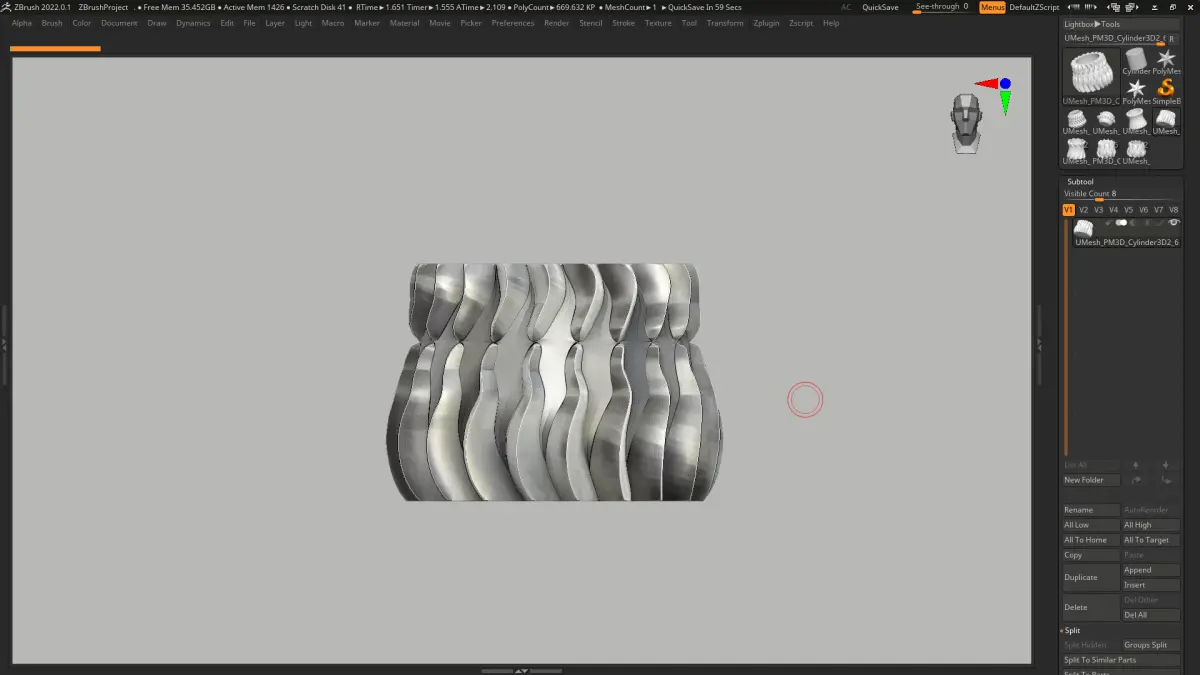This screenshot has height=675, width=1200.
Task: Click the AC indicator in title bar
Action: pos(846,7)
